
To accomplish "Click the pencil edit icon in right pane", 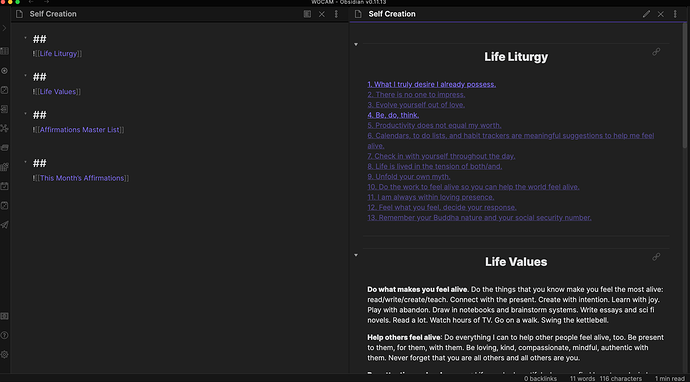I will (x=646, y=14).
